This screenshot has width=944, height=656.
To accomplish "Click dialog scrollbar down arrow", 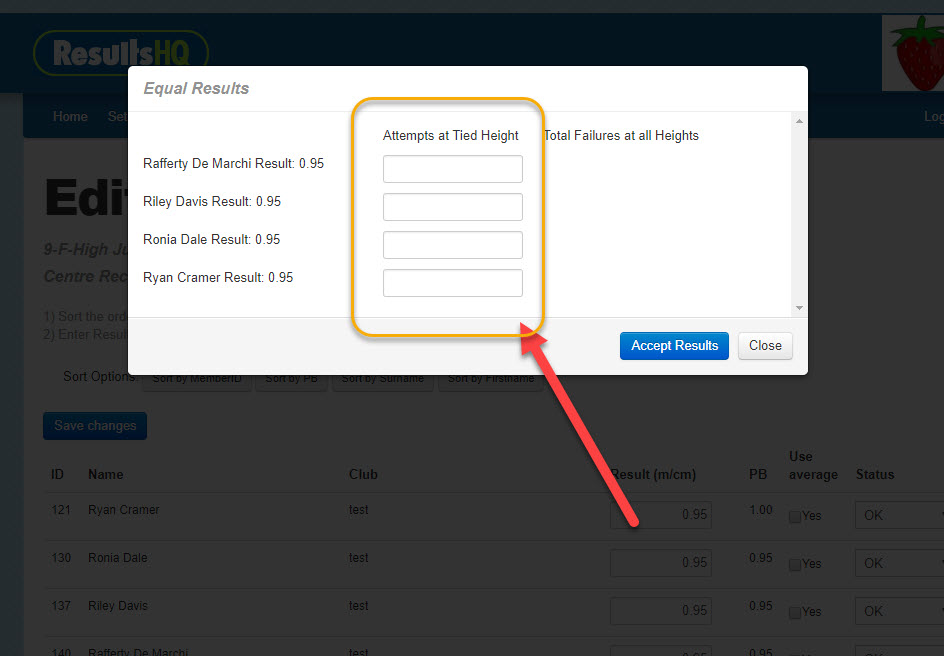I will point(800,308).
